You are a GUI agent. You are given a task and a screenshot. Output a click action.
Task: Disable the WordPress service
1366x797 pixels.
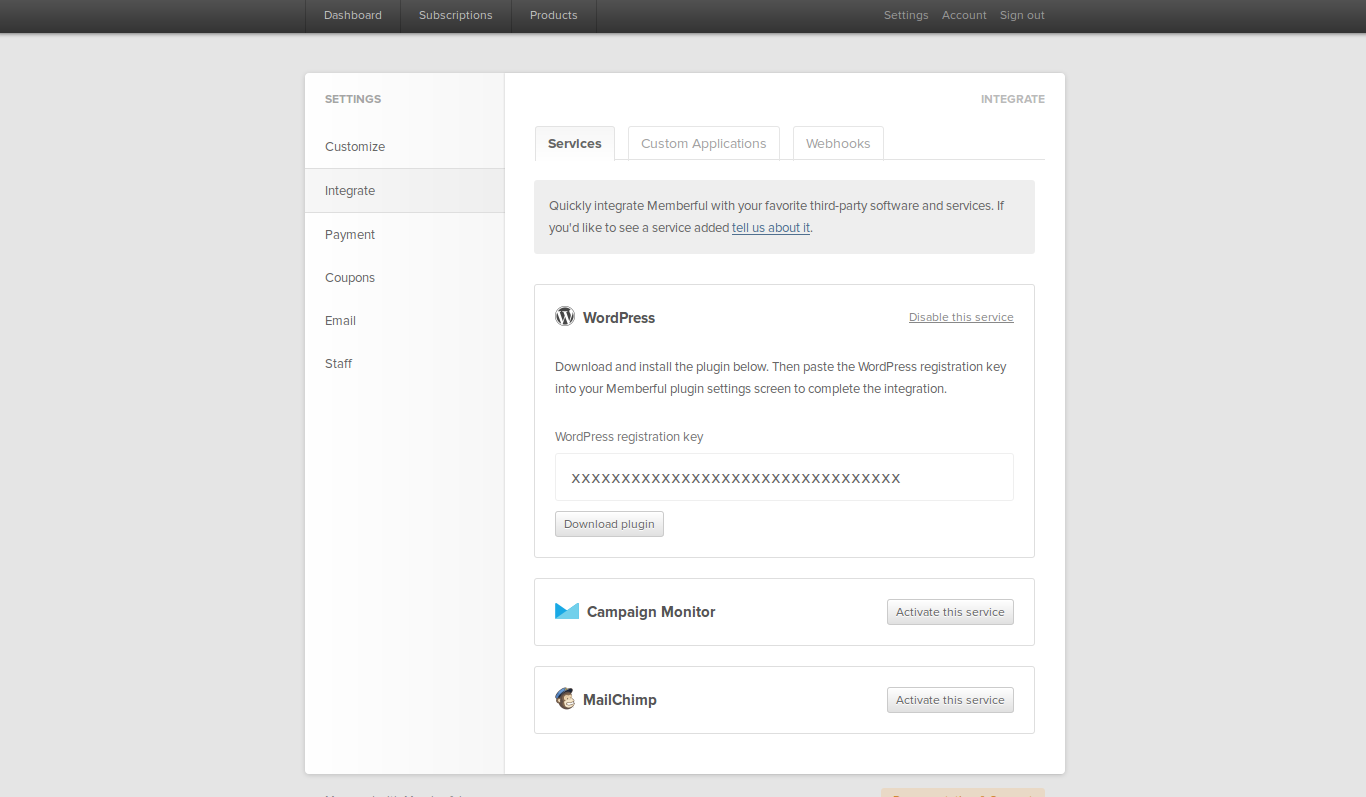961,317
